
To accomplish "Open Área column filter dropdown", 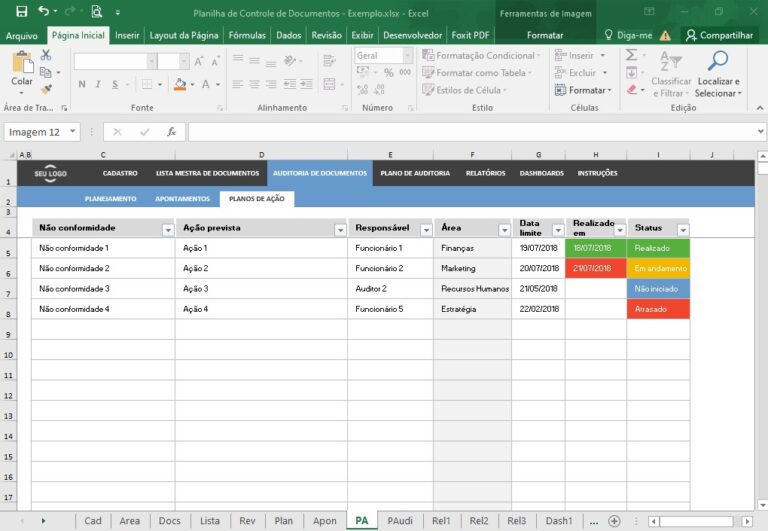I will coord(504,230).
